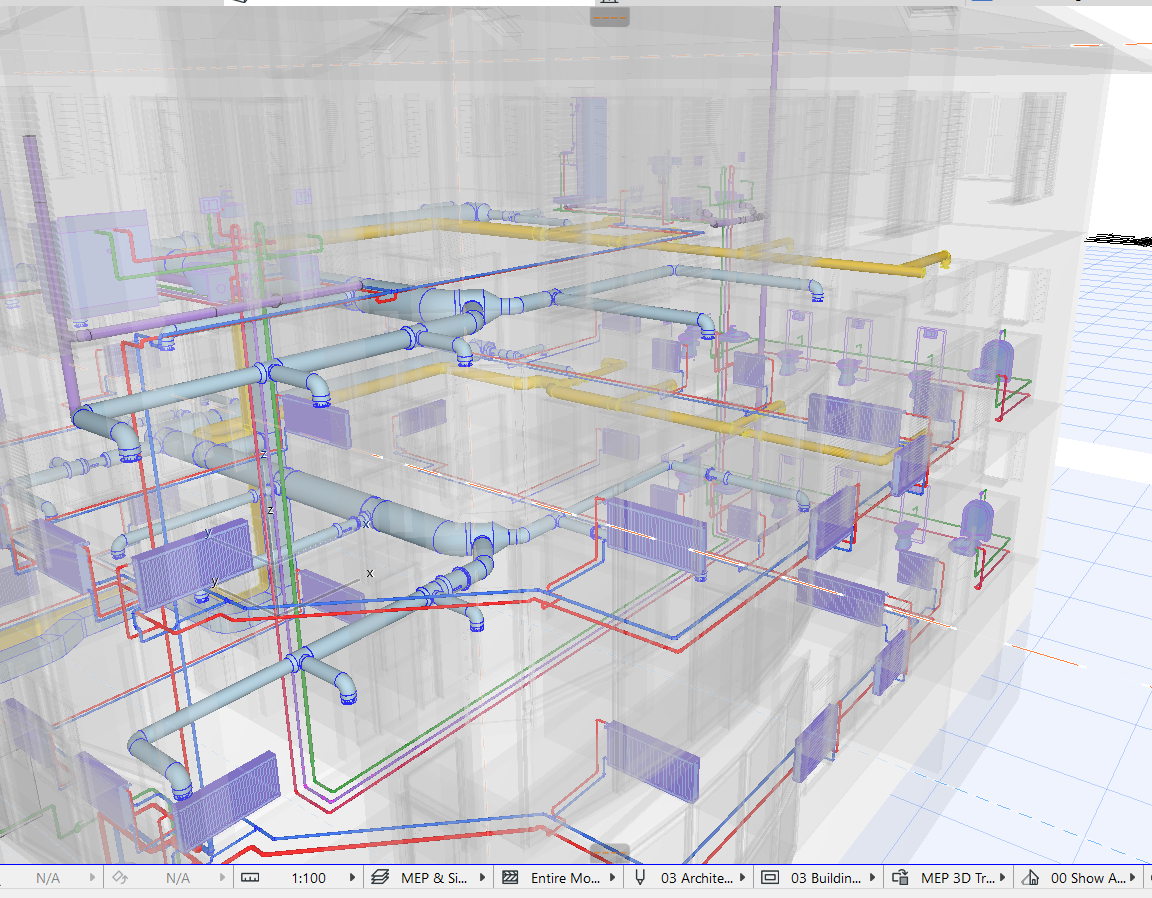Viewport: 1152px width, 898px height.
Task: Open the arrow next to 1:100 scale
Action: [352, 877]
